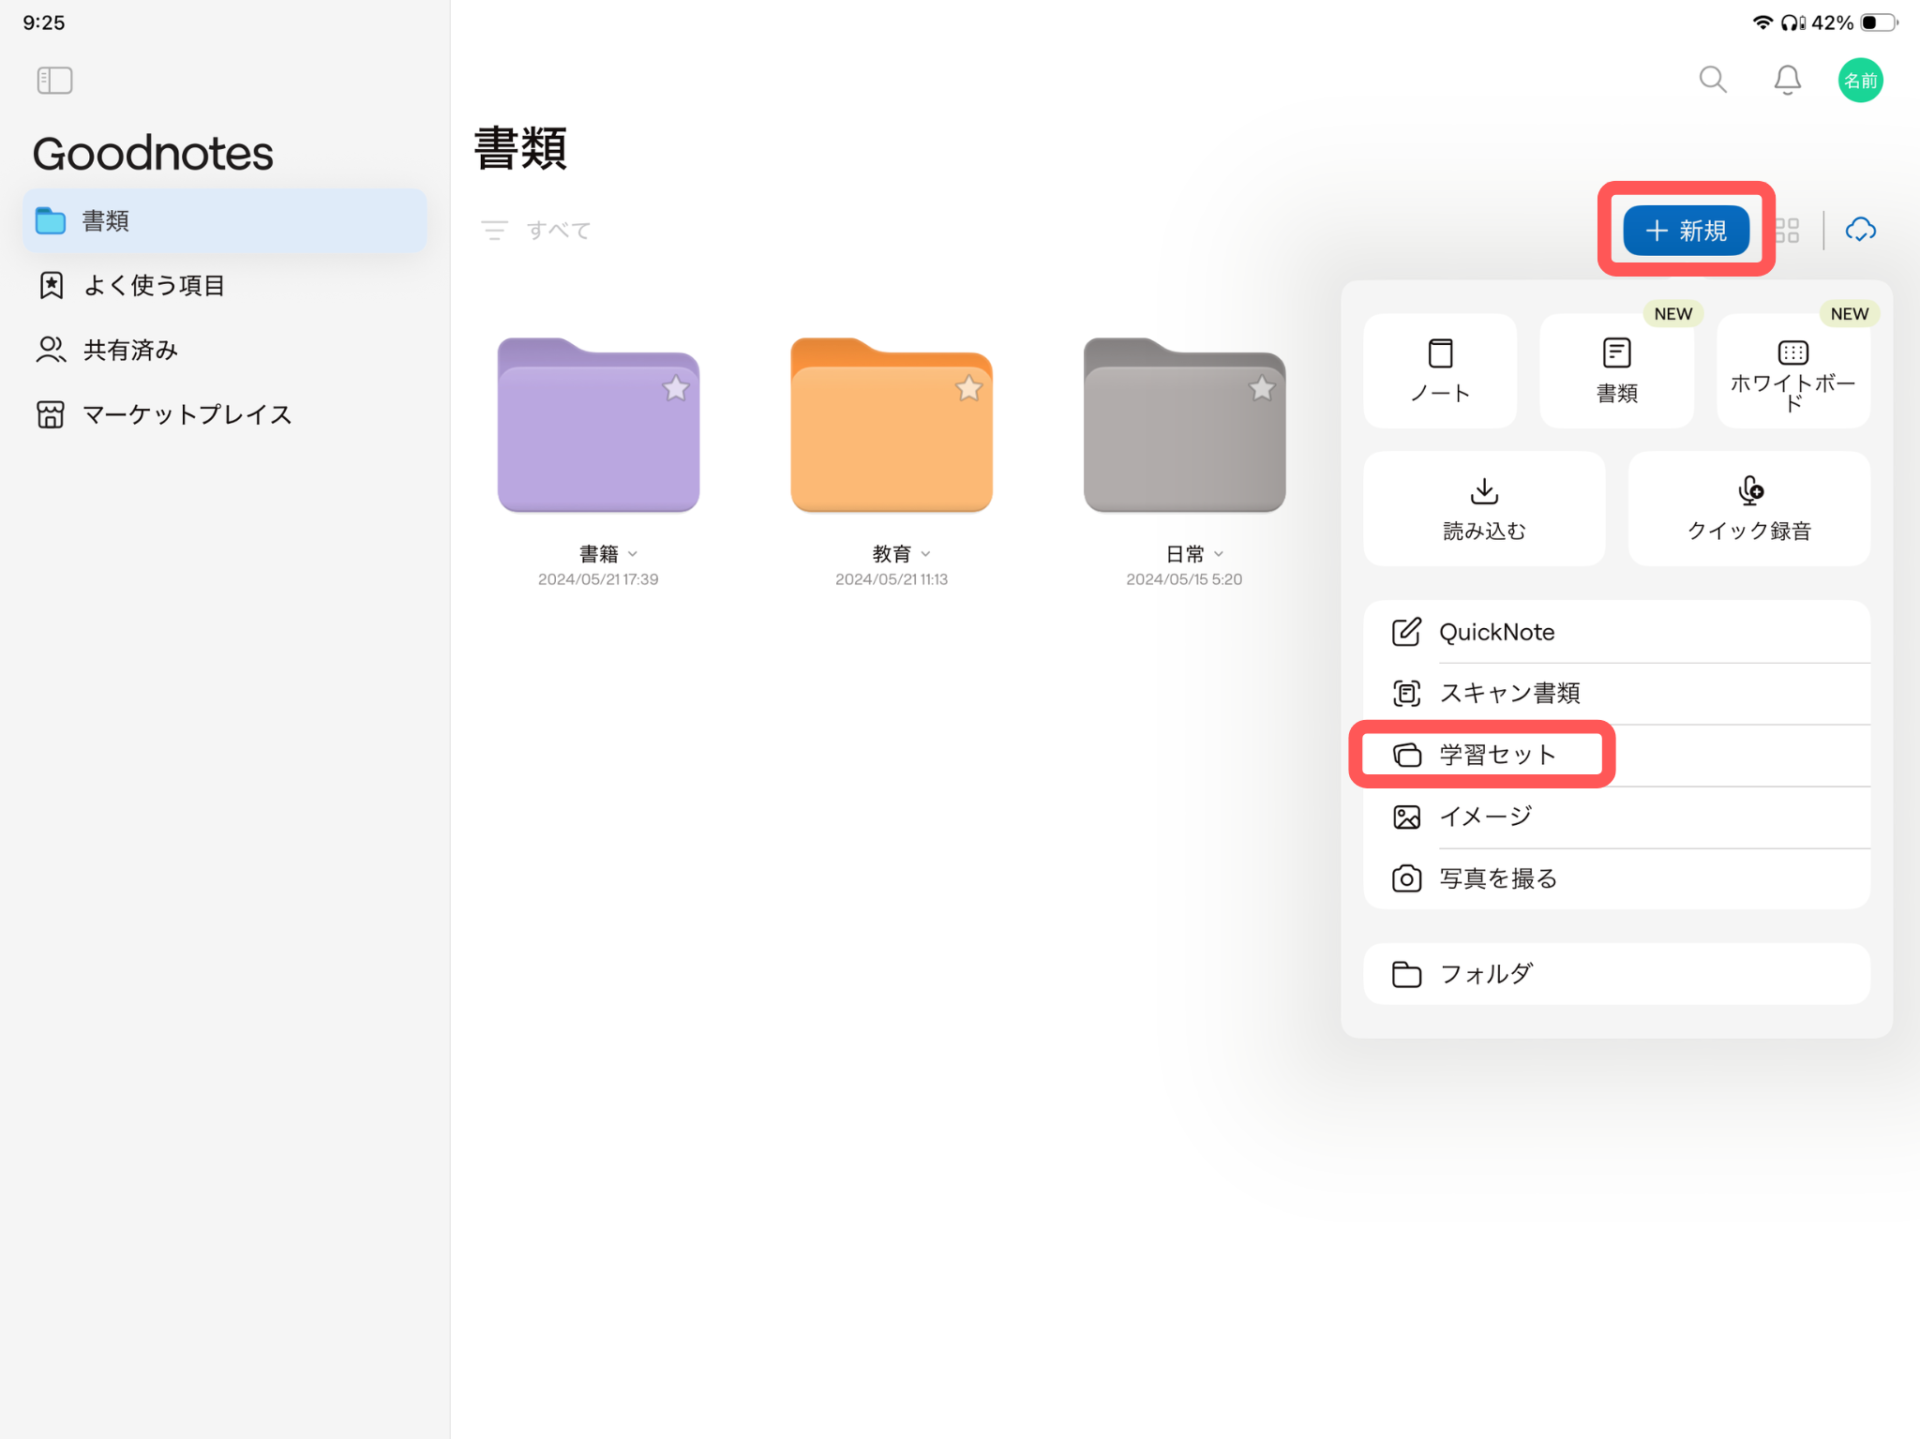Open notifications bell icon

coord(1787,79)
